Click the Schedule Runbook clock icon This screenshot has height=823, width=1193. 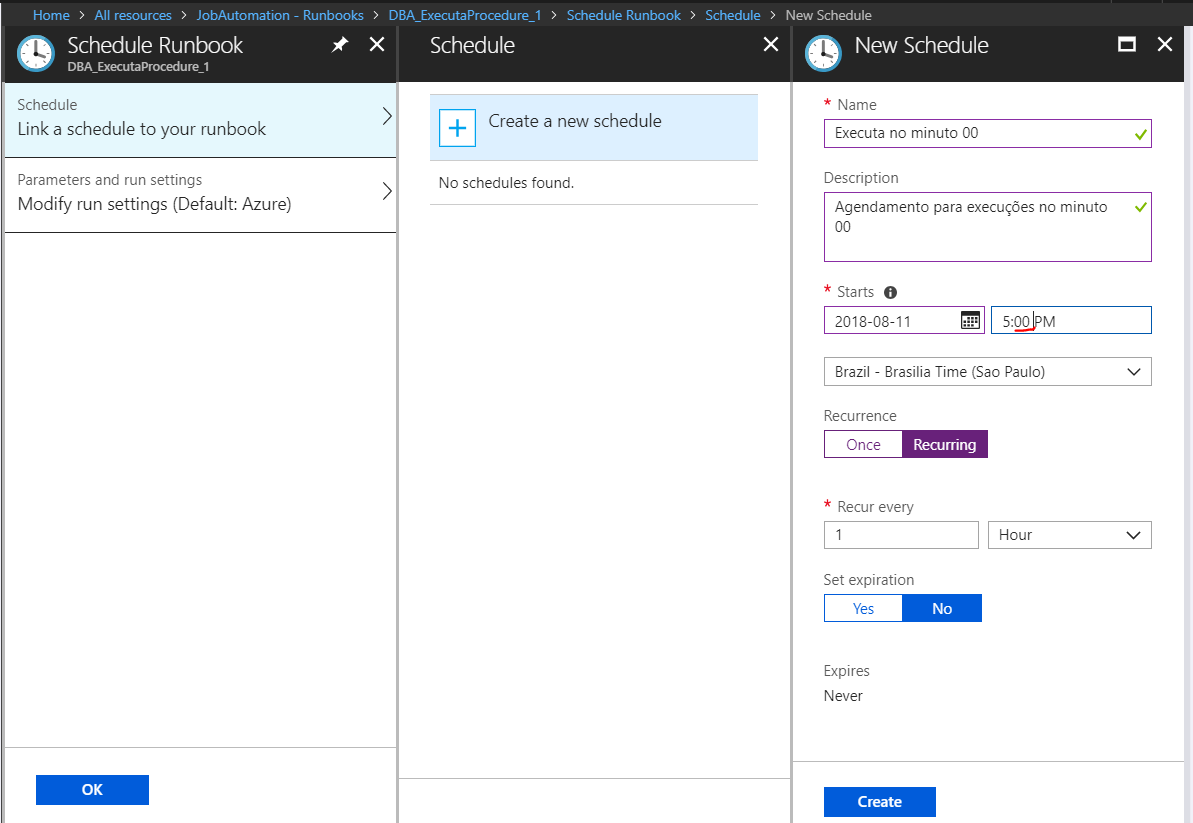(x=36, y=53)
